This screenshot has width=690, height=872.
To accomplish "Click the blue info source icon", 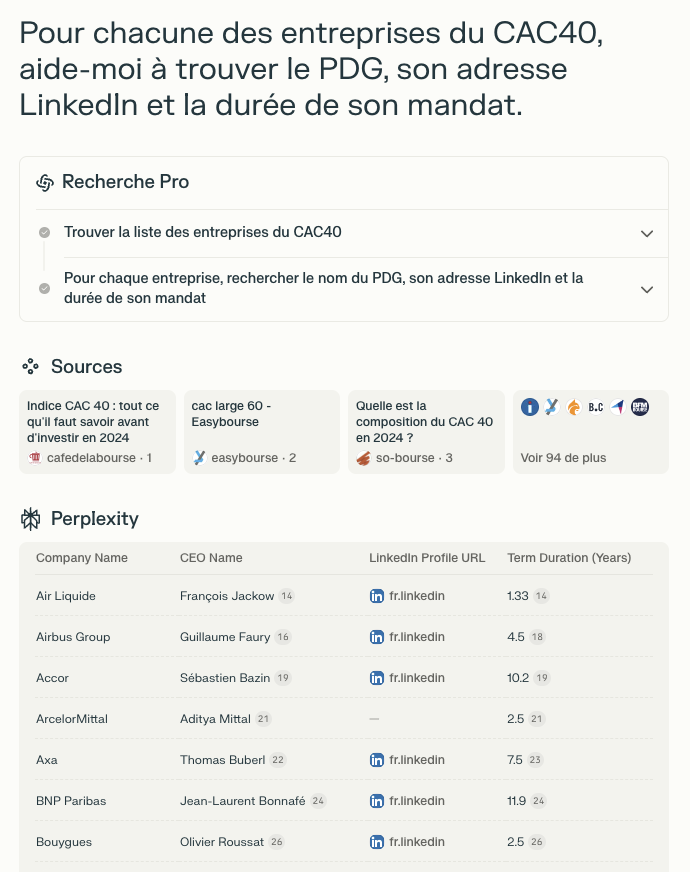I will click(528, 407).
